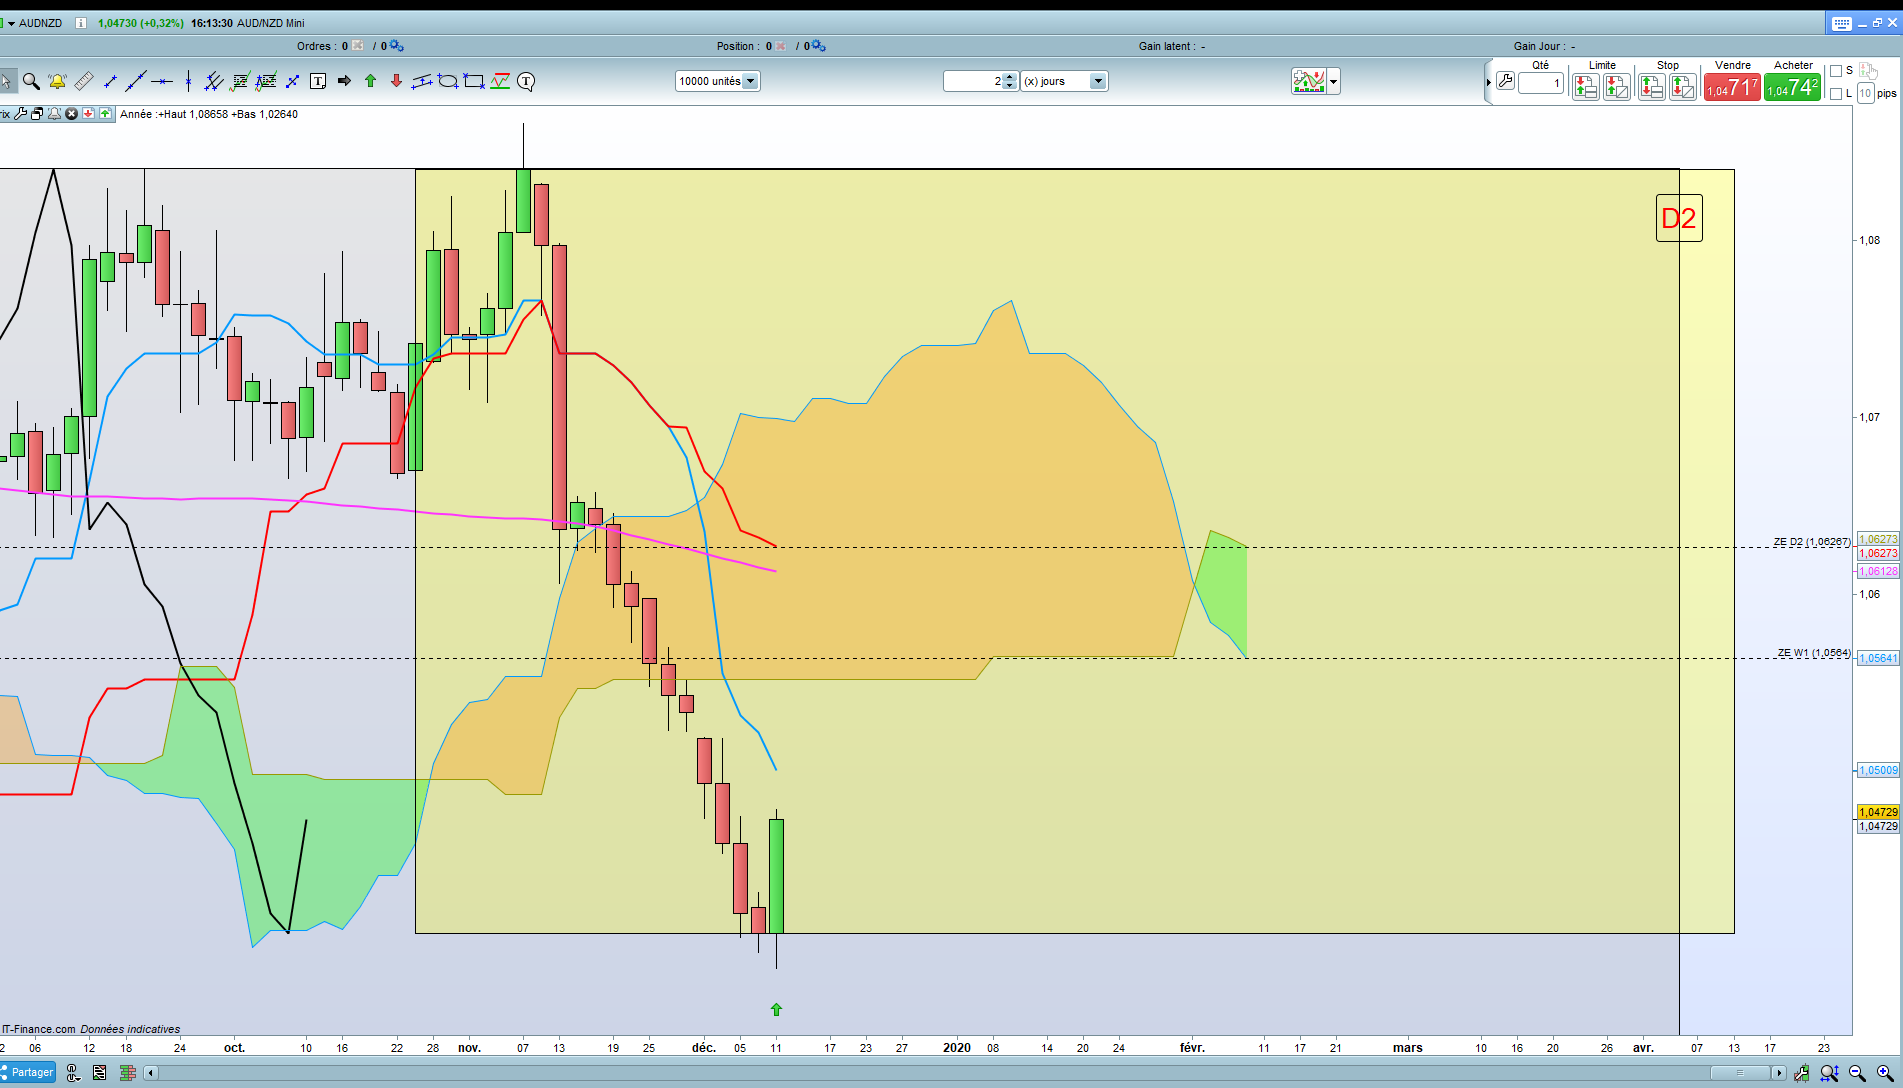Click the 1,05009 price axis label

click(1878, 770)
